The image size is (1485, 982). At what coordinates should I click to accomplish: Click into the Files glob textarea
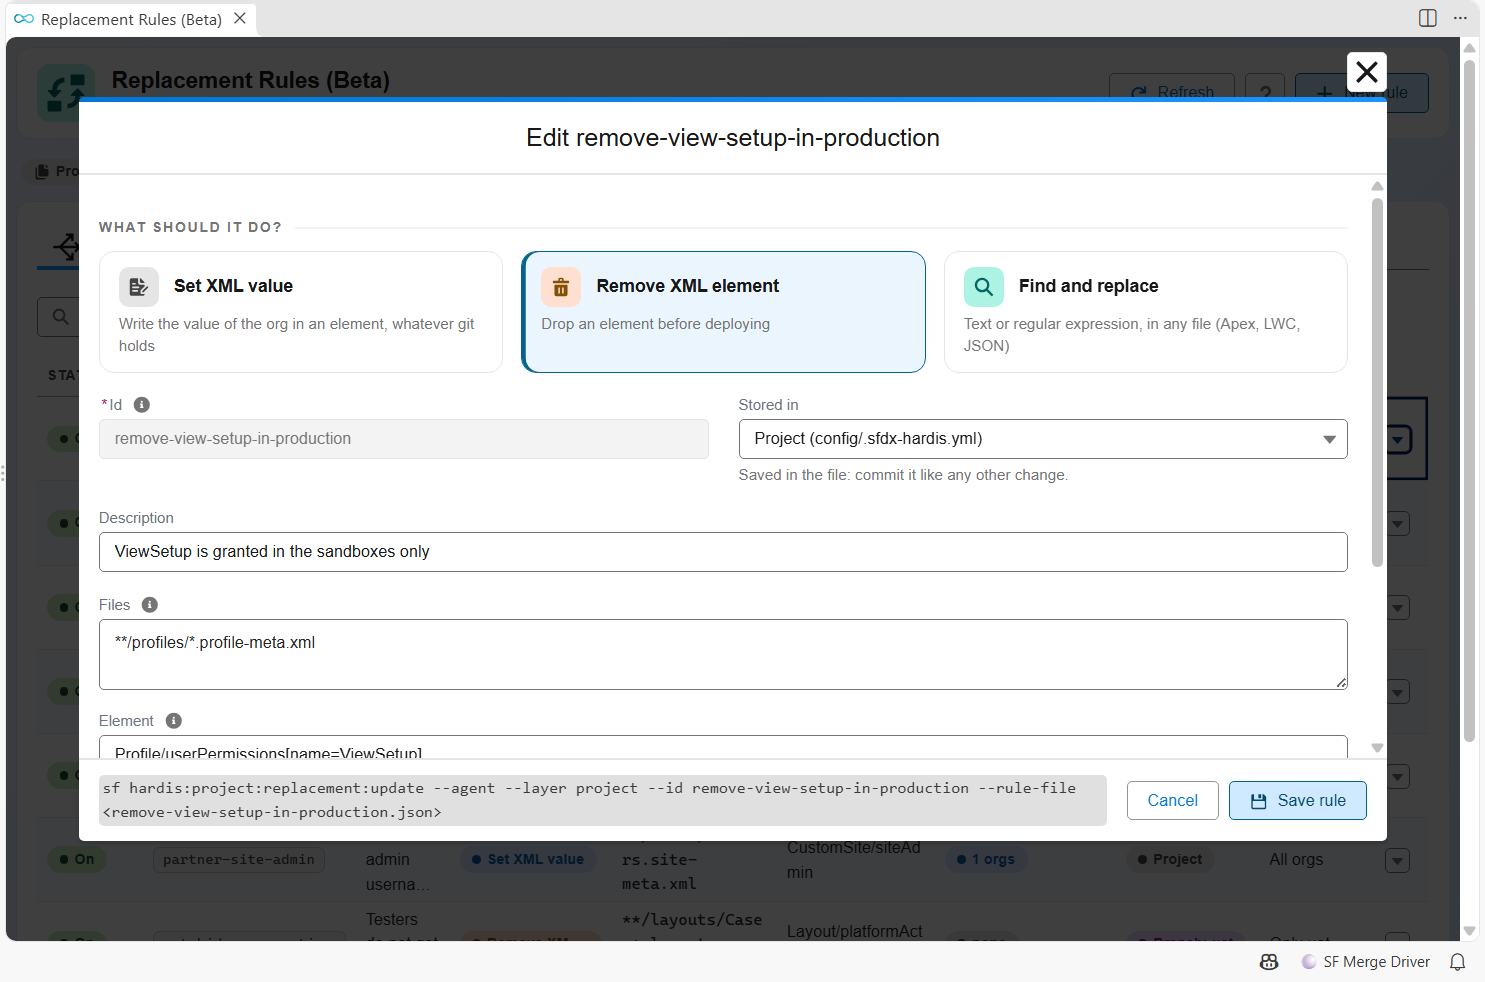[723, 655]
